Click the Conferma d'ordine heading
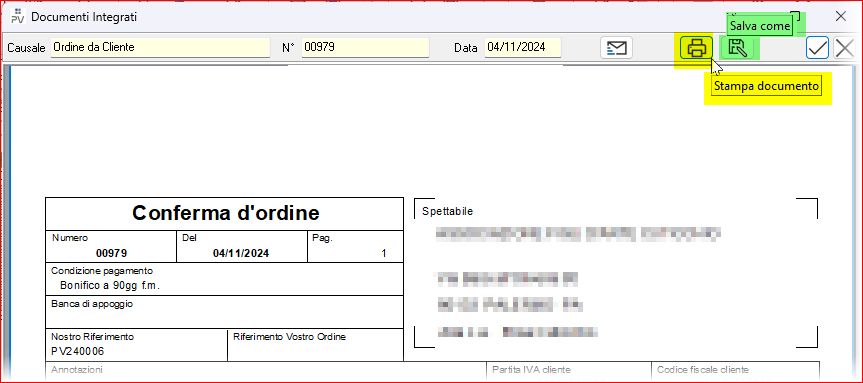The width and height of the screenshot is (863, 383). pyautogui.click(x=225, y=212)
